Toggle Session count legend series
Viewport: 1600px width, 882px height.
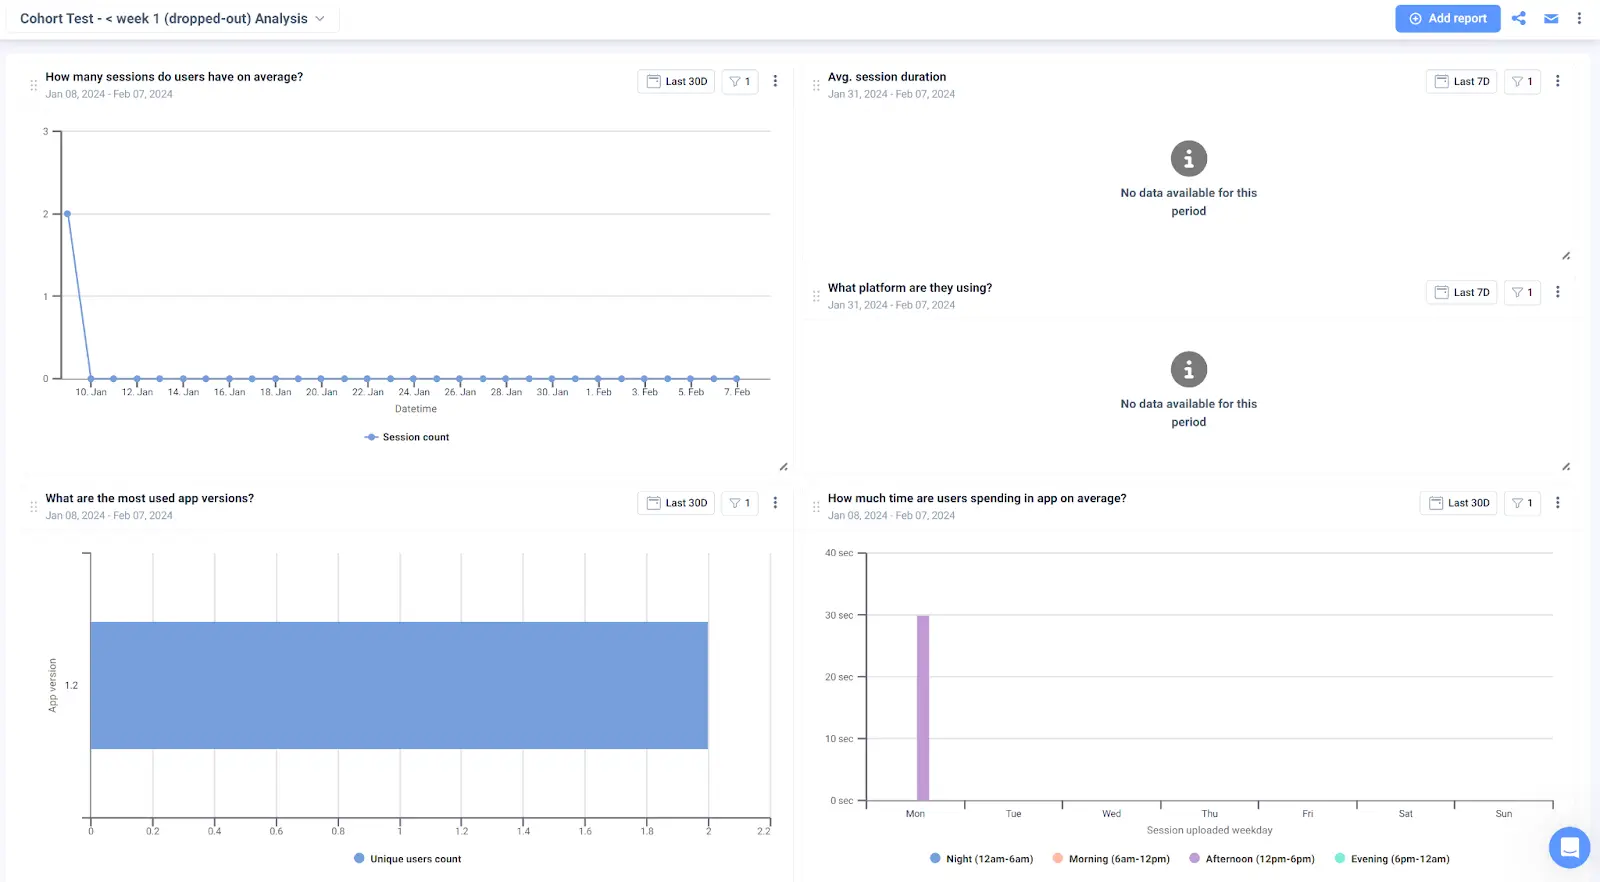tap(407, 438)
